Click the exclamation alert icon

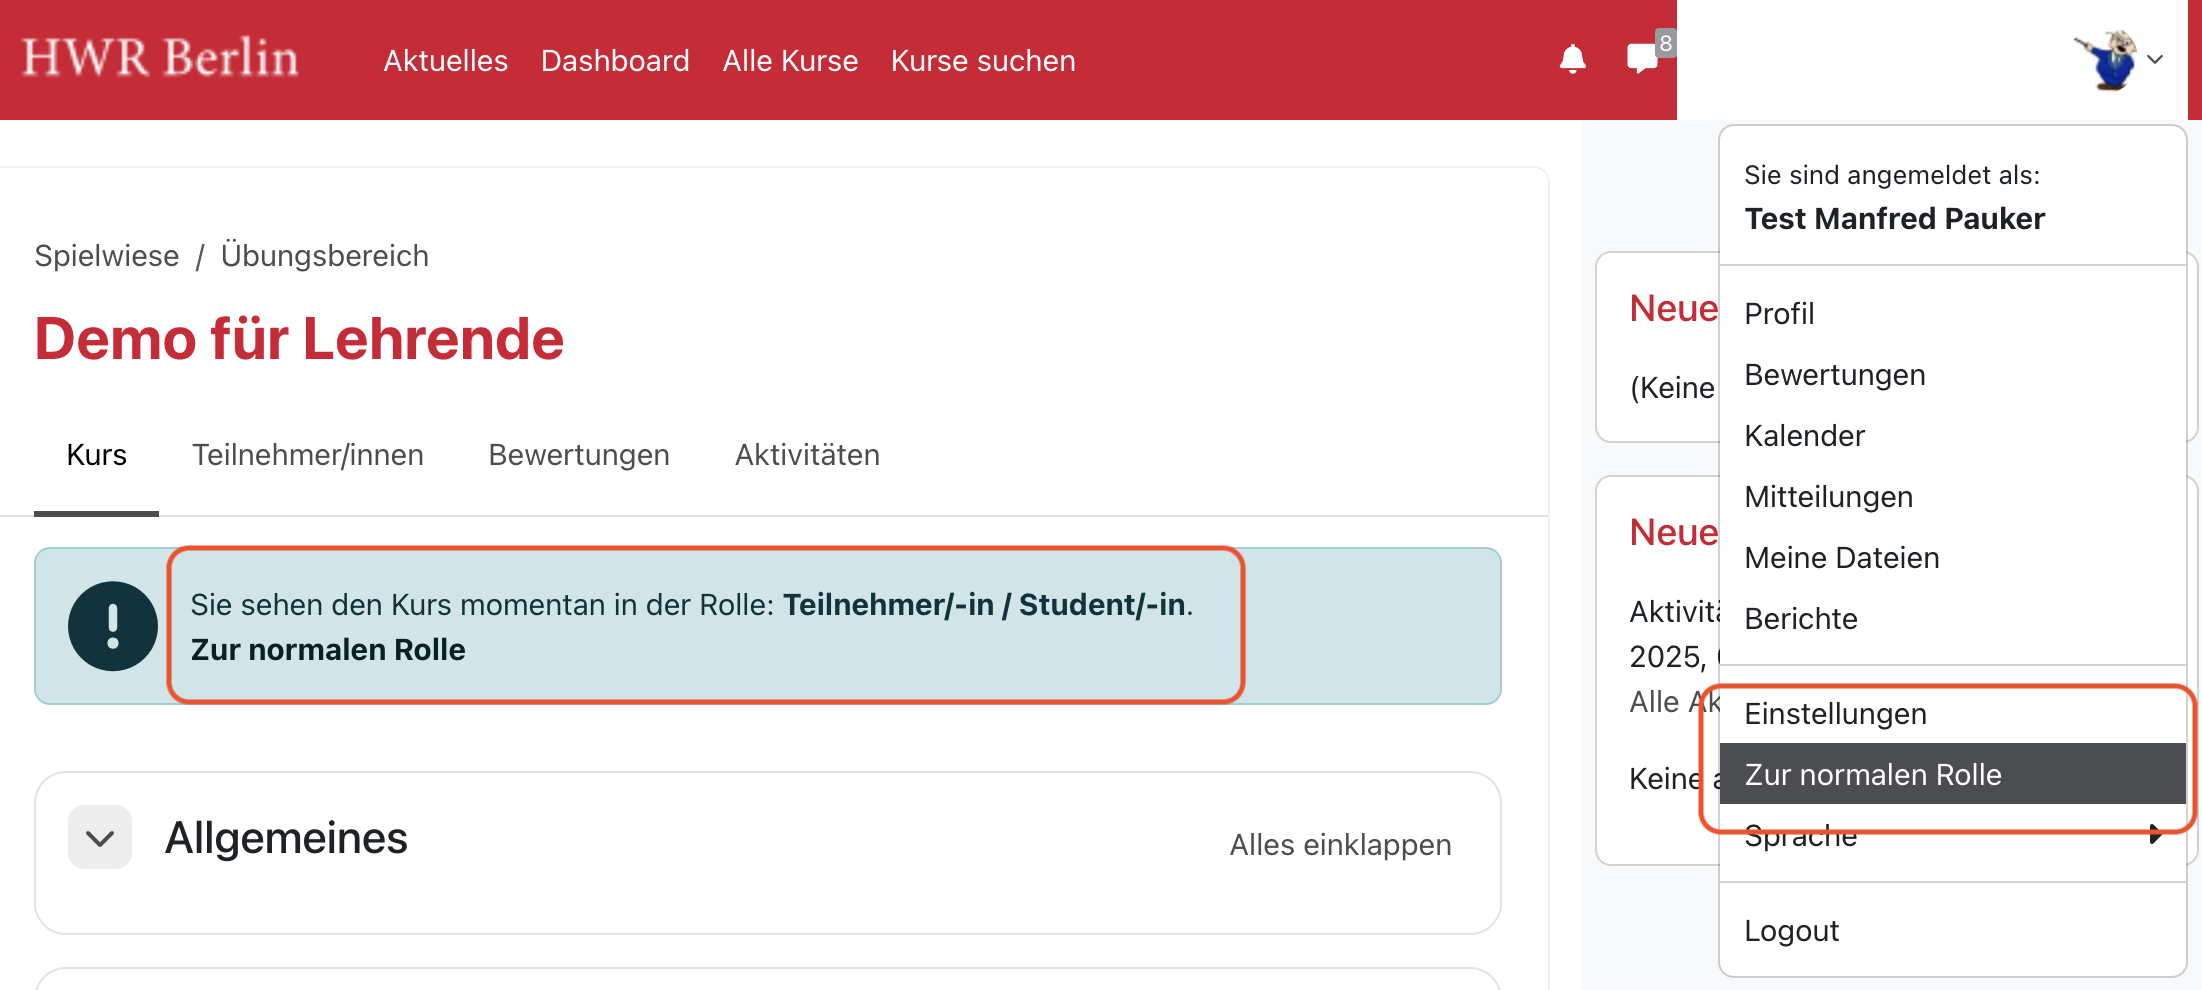point(112,626)
